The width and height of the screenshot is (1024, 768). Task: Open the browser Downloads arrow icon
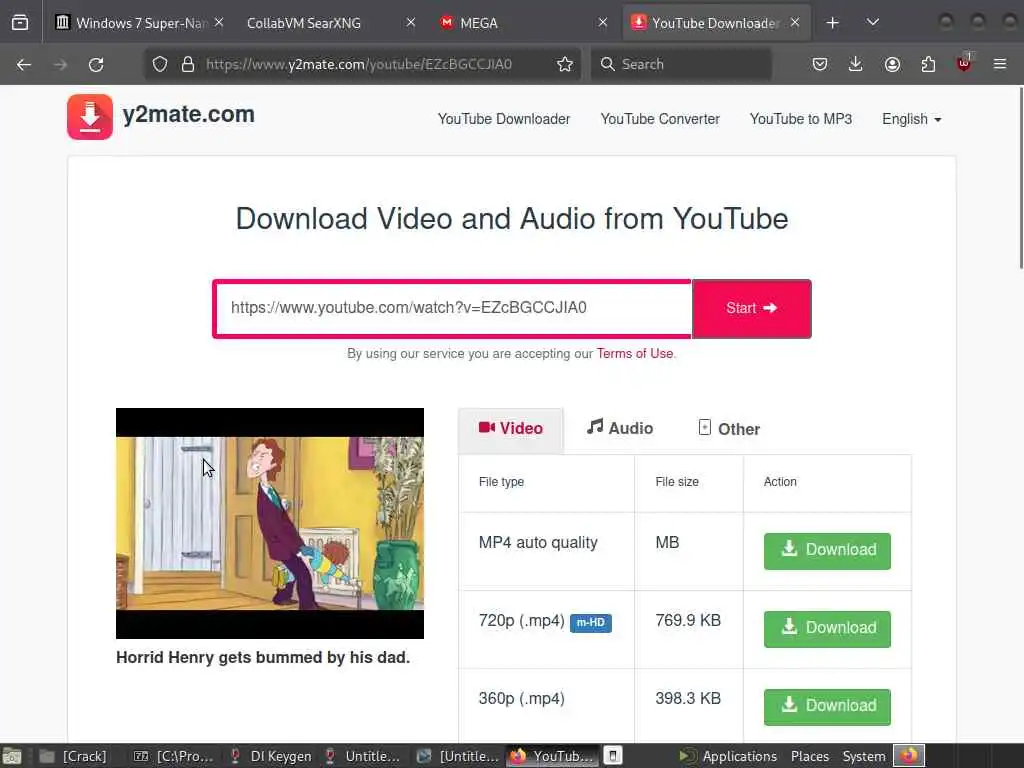coord(856,64)
